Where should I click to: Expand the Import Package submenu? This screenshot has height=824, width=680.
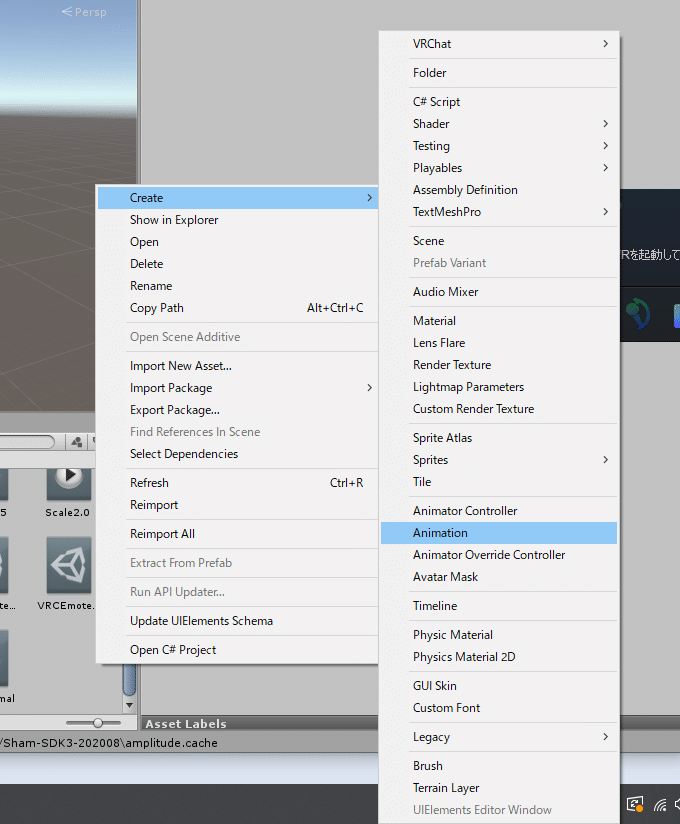238,388
